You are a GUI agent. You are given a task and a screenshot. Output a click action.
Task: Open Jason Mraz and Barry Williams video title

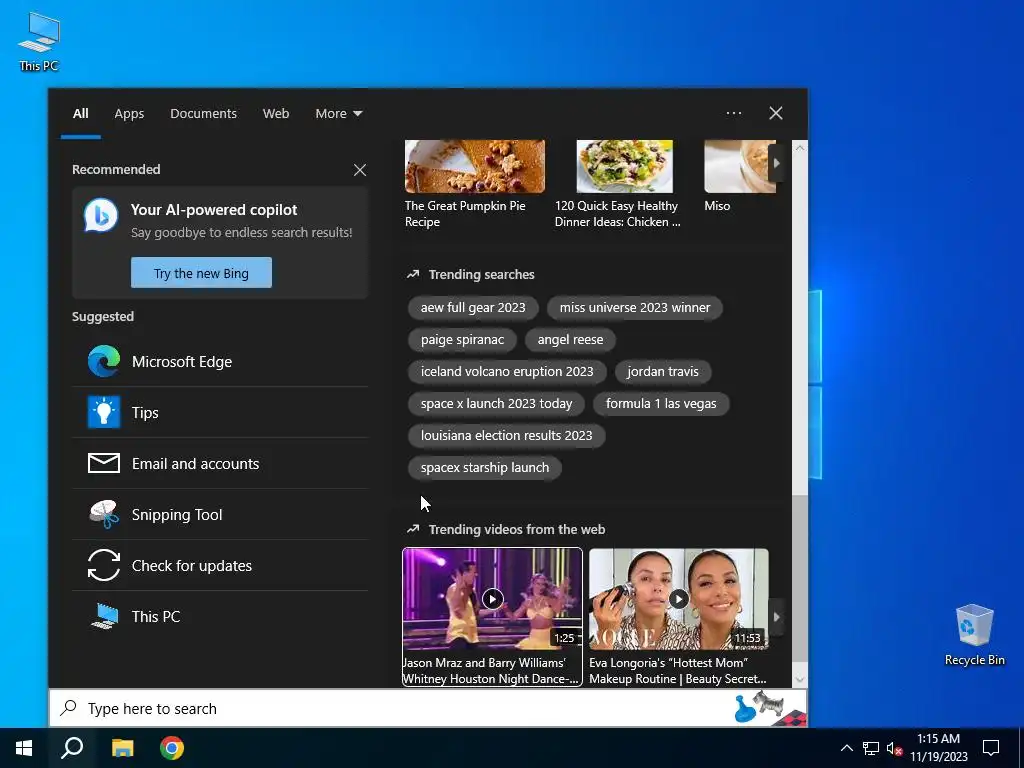pos(490,671)
